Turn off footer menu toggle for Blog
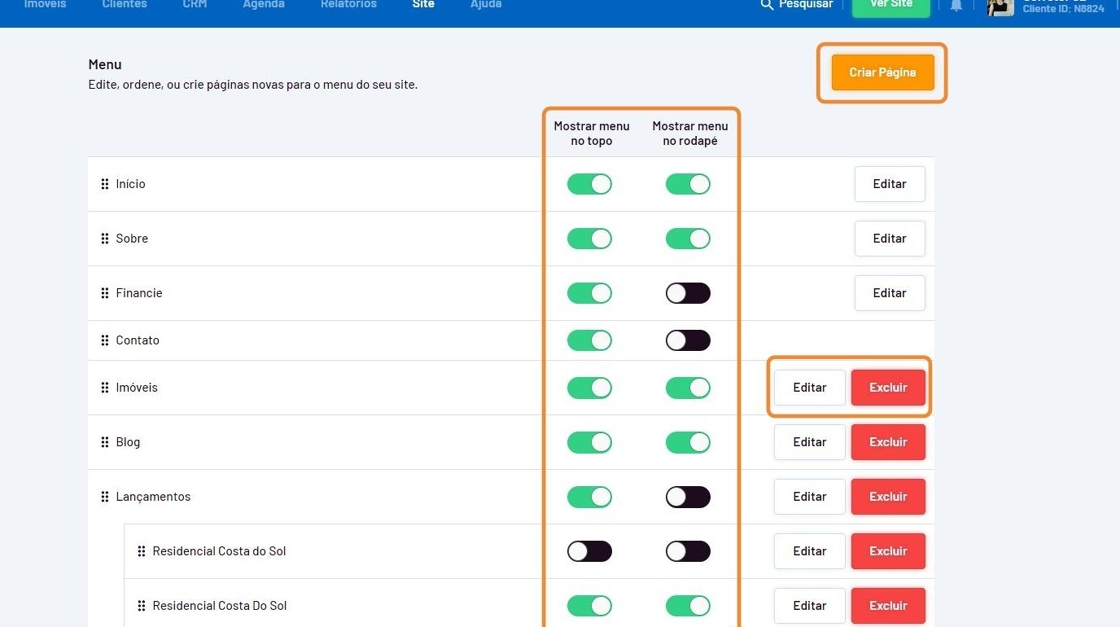This screenshot has width=1120, height=627. [x=688, y=442]
